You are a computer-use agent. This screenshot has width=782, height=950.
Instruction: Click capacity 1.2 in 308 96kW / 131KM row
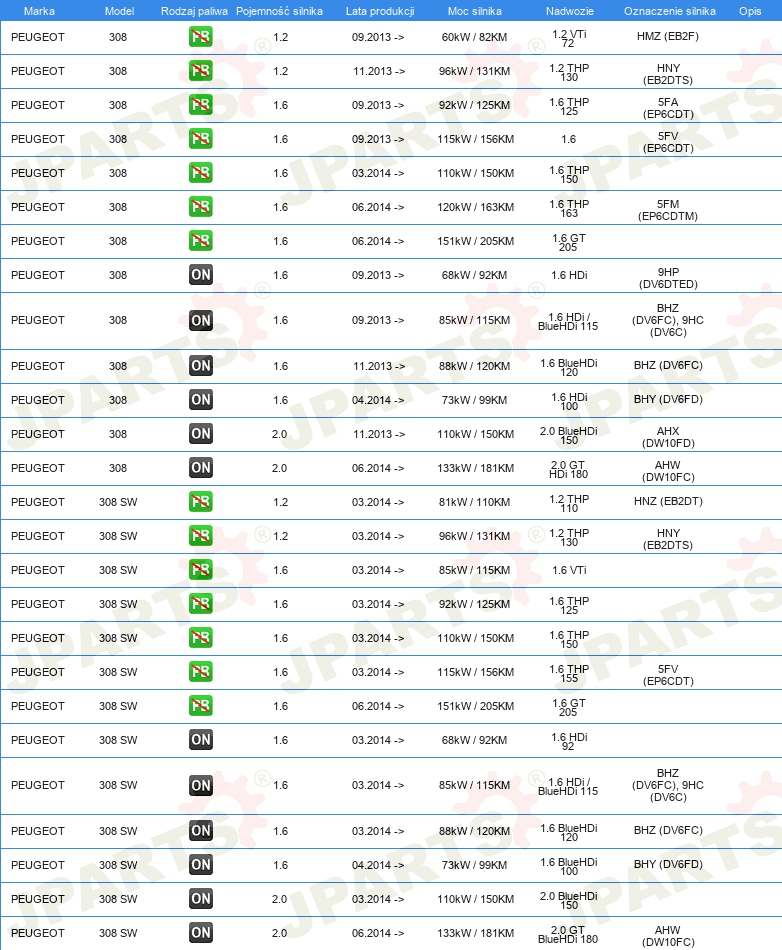pos(280,71)
